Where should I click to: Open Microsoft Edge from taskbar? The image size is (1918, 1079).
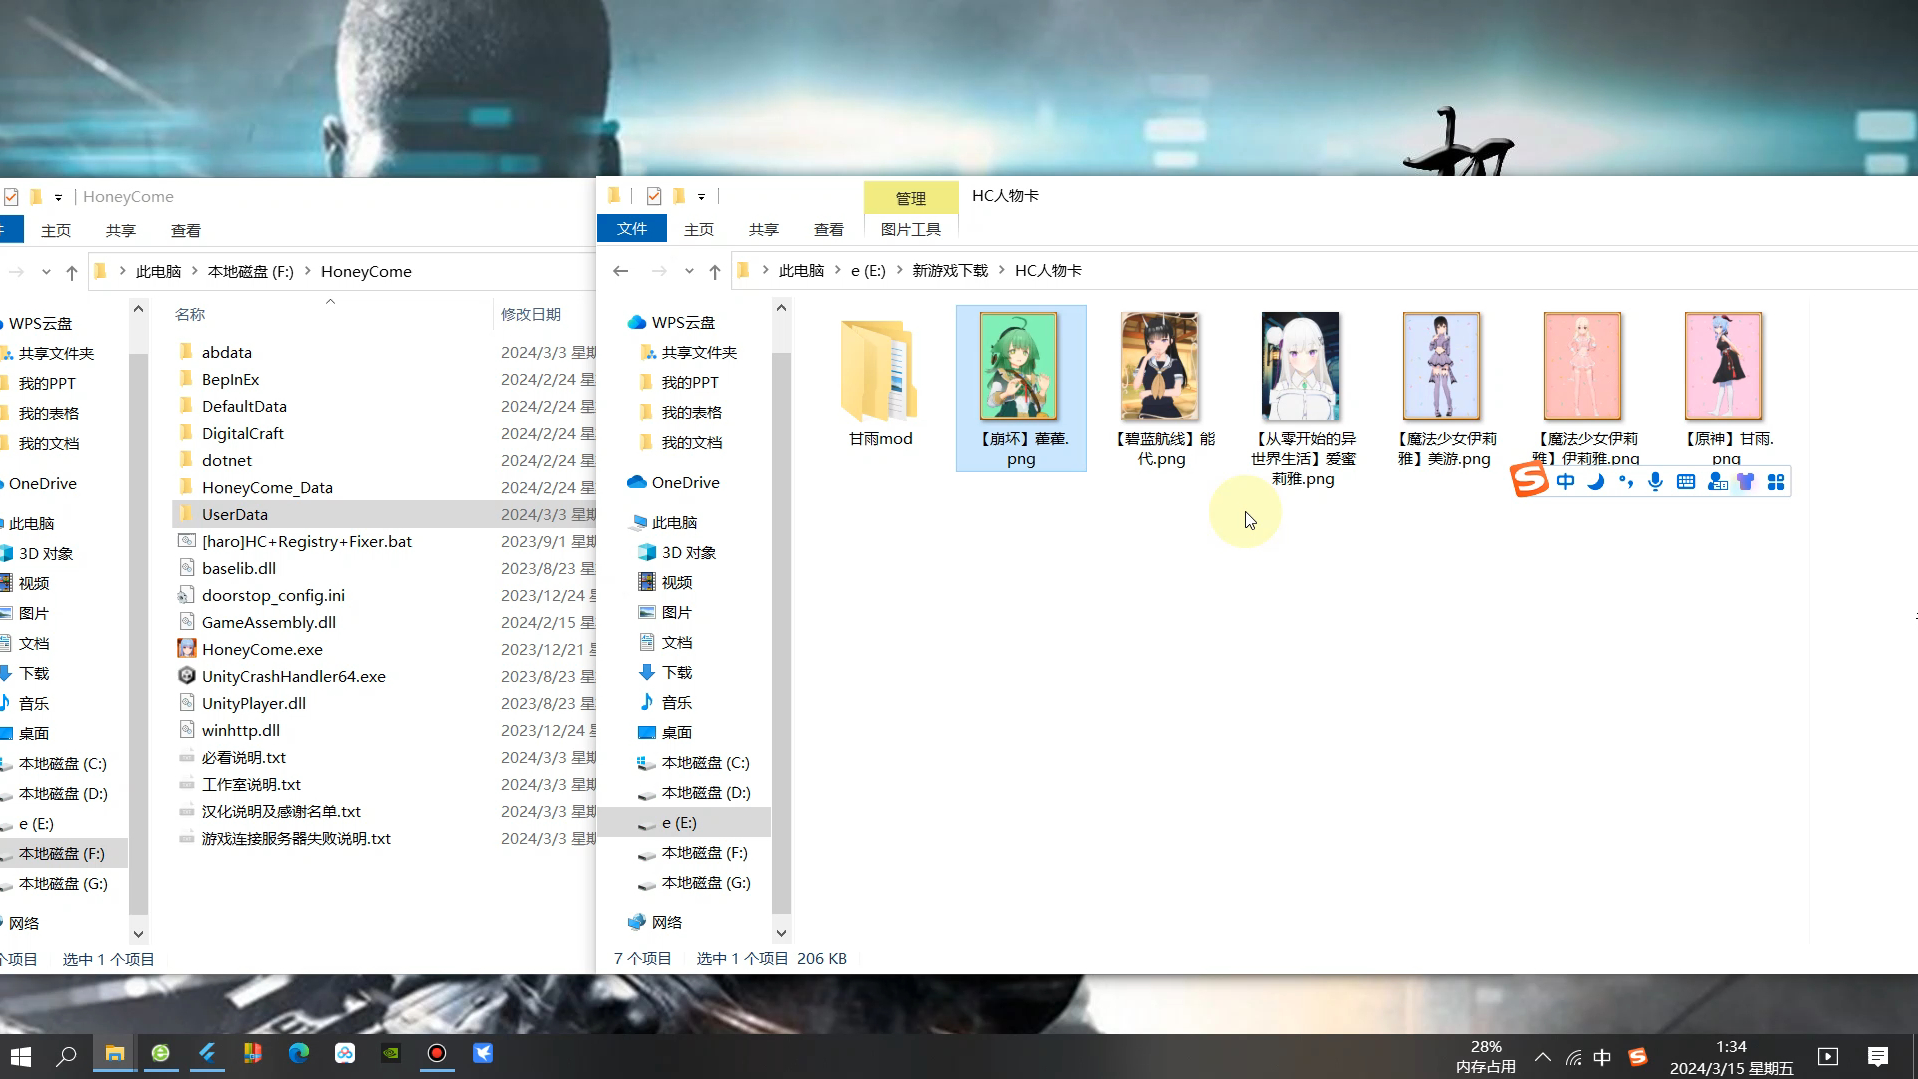[299, 1054]
